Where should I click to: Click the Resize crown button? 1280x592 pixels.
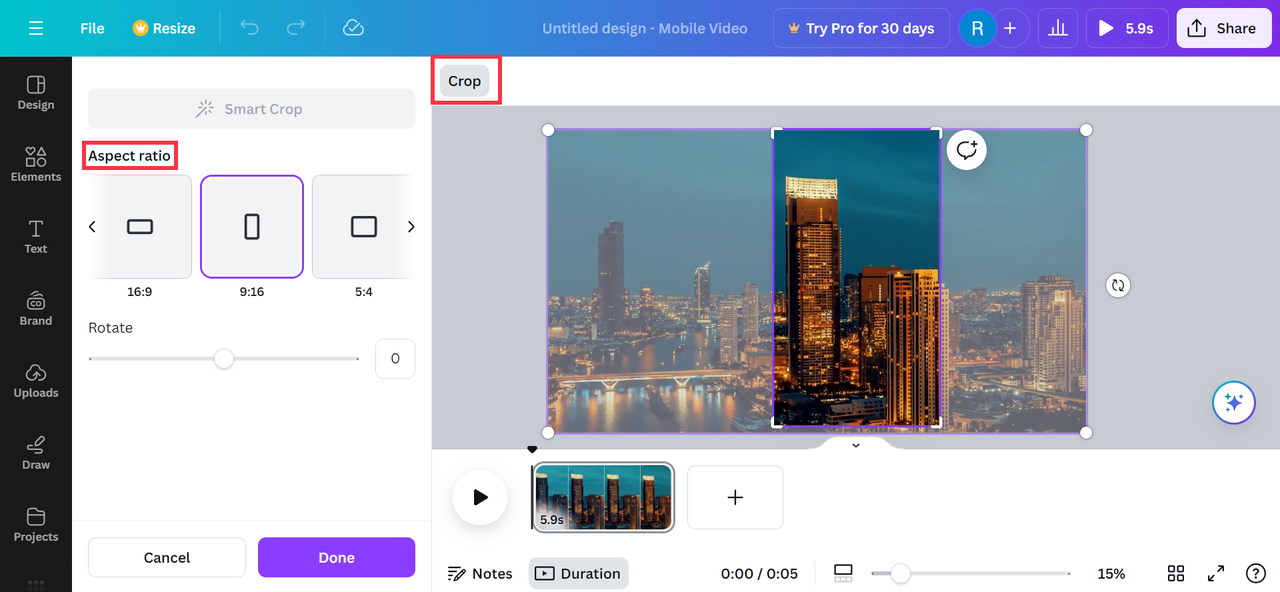[164, 28]
